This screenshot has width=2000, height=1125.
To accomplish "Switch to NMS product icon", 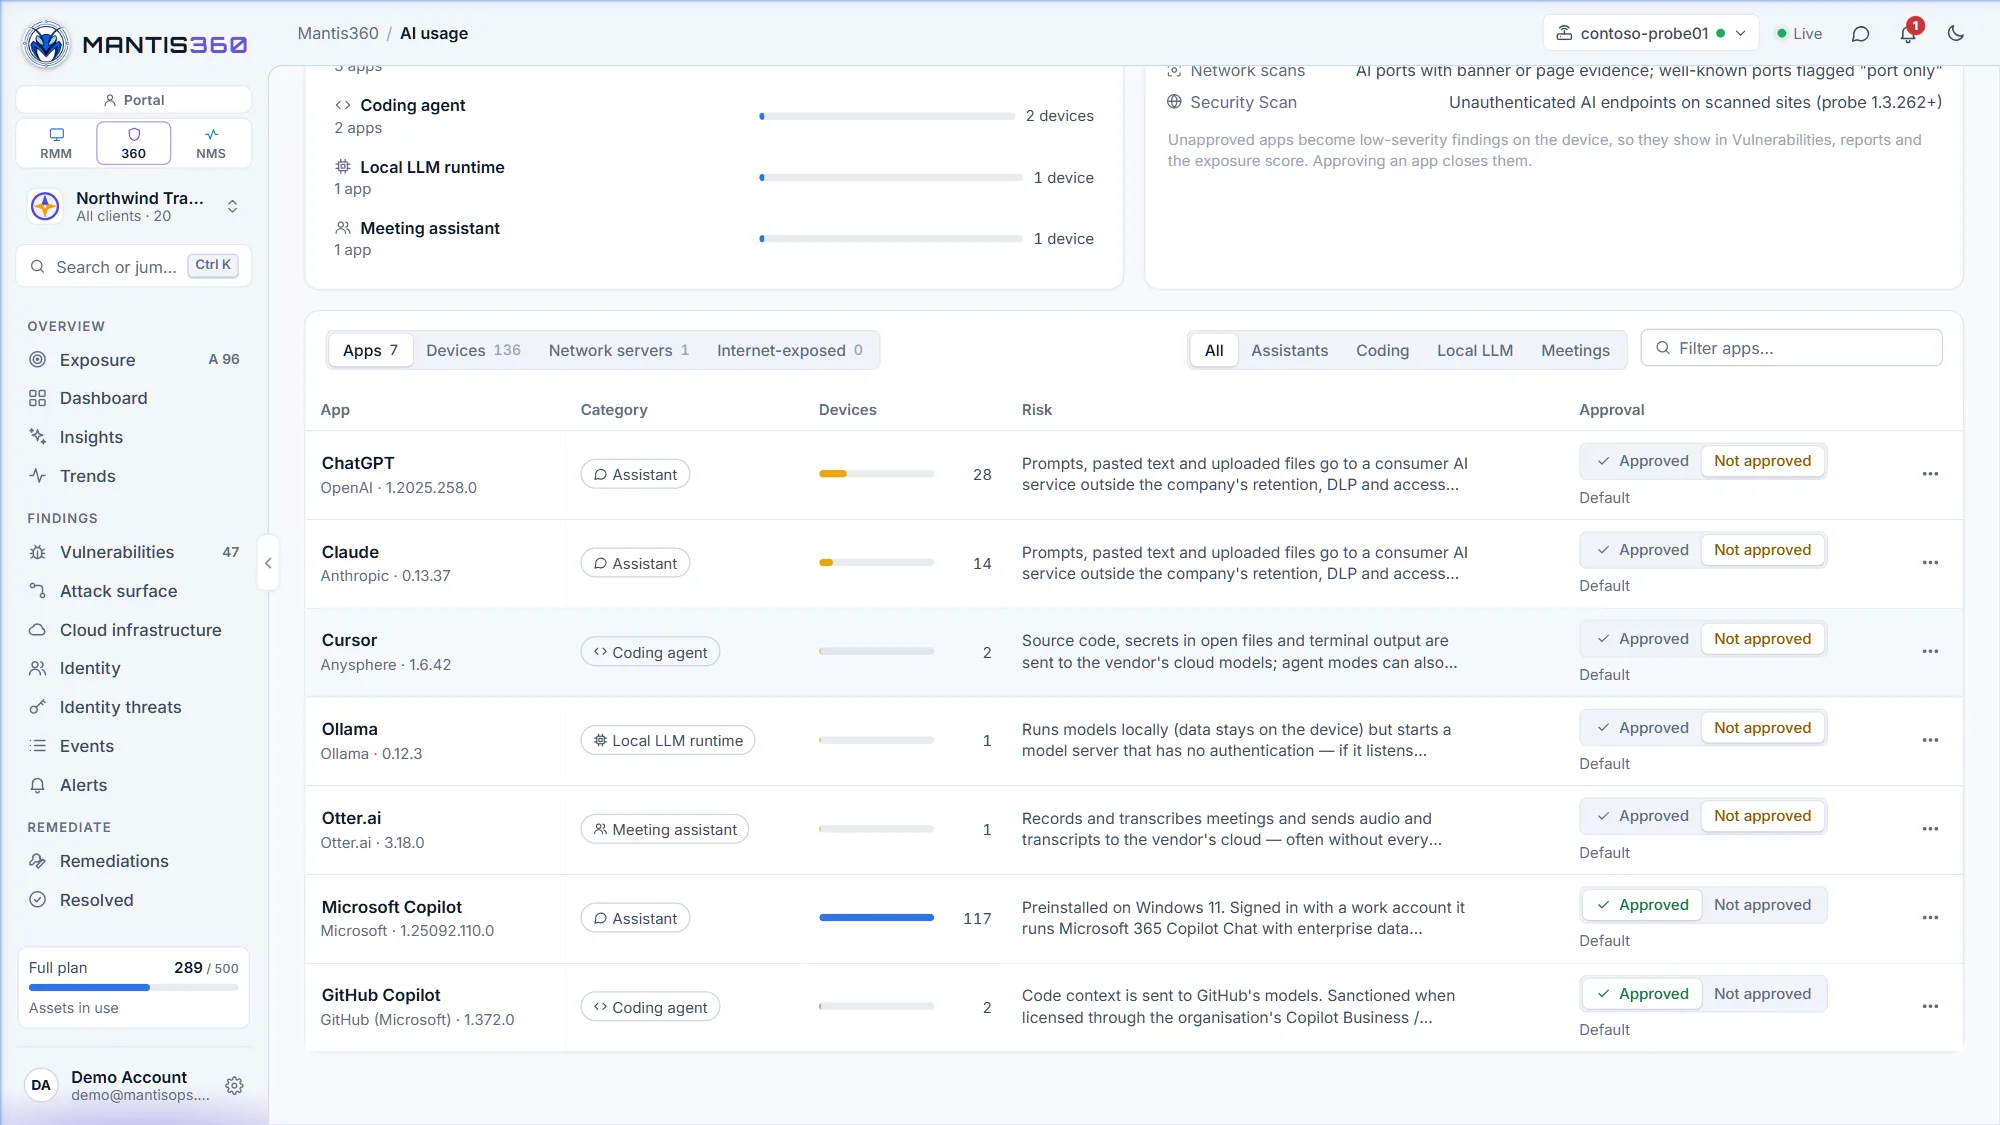I will (211, 143).
